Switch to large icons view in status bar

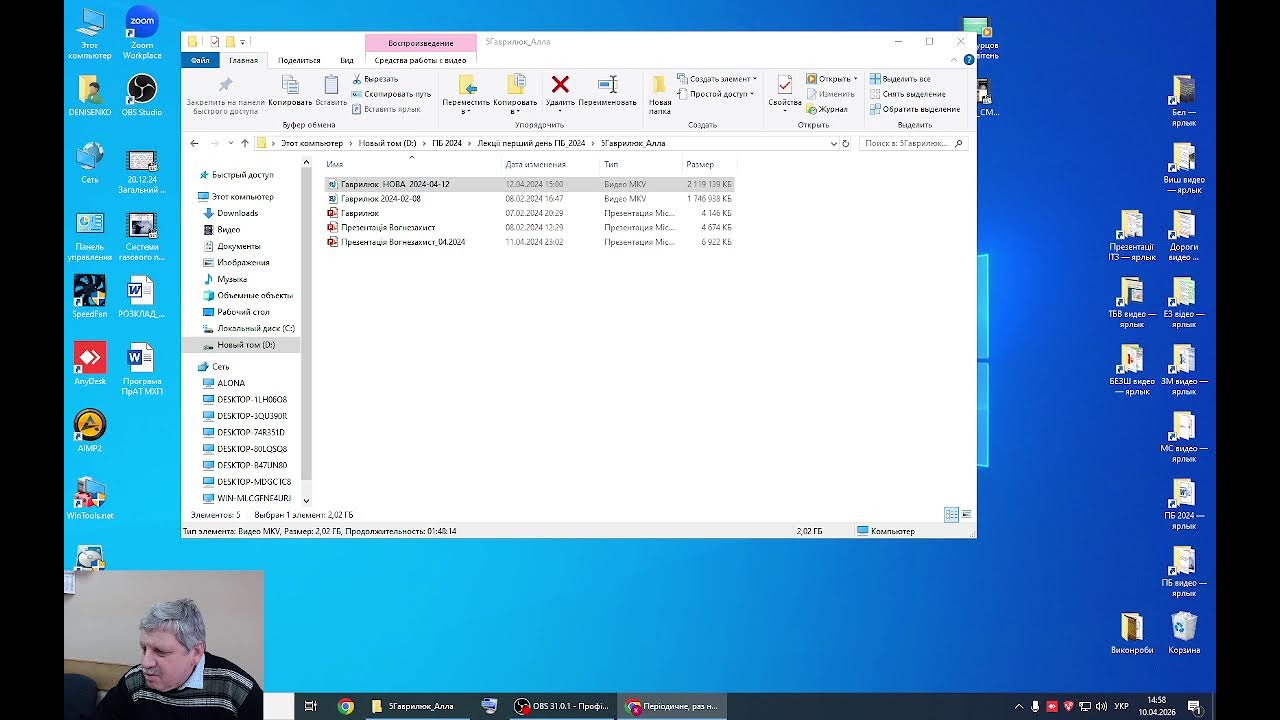point(966,514)
